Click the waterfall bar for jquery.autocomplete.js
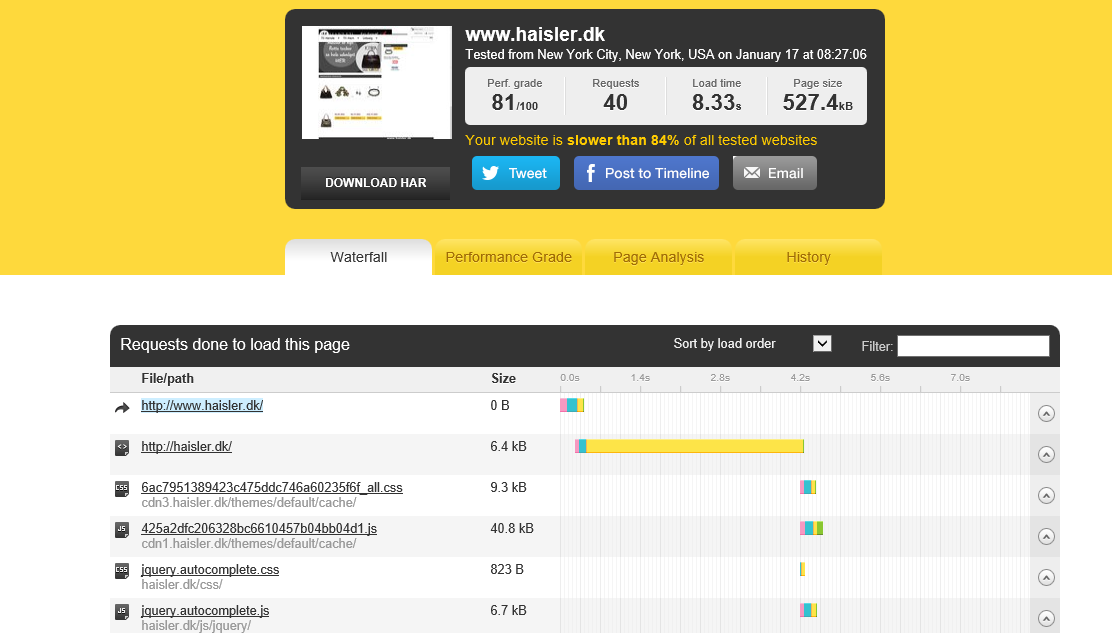1112x633 pixels. (x=808, y=610)
